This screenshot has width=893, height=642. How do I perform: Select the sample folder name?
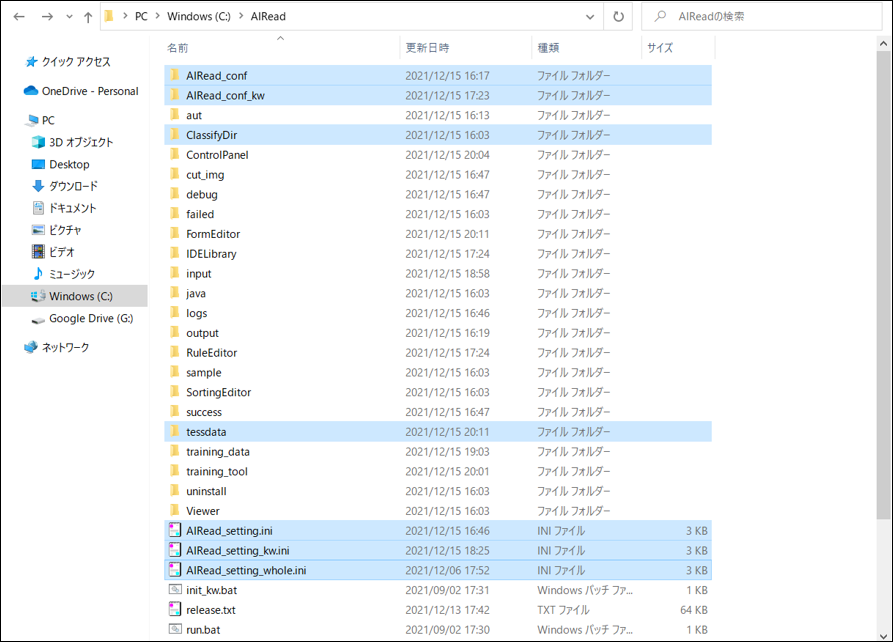coord(203,373)
